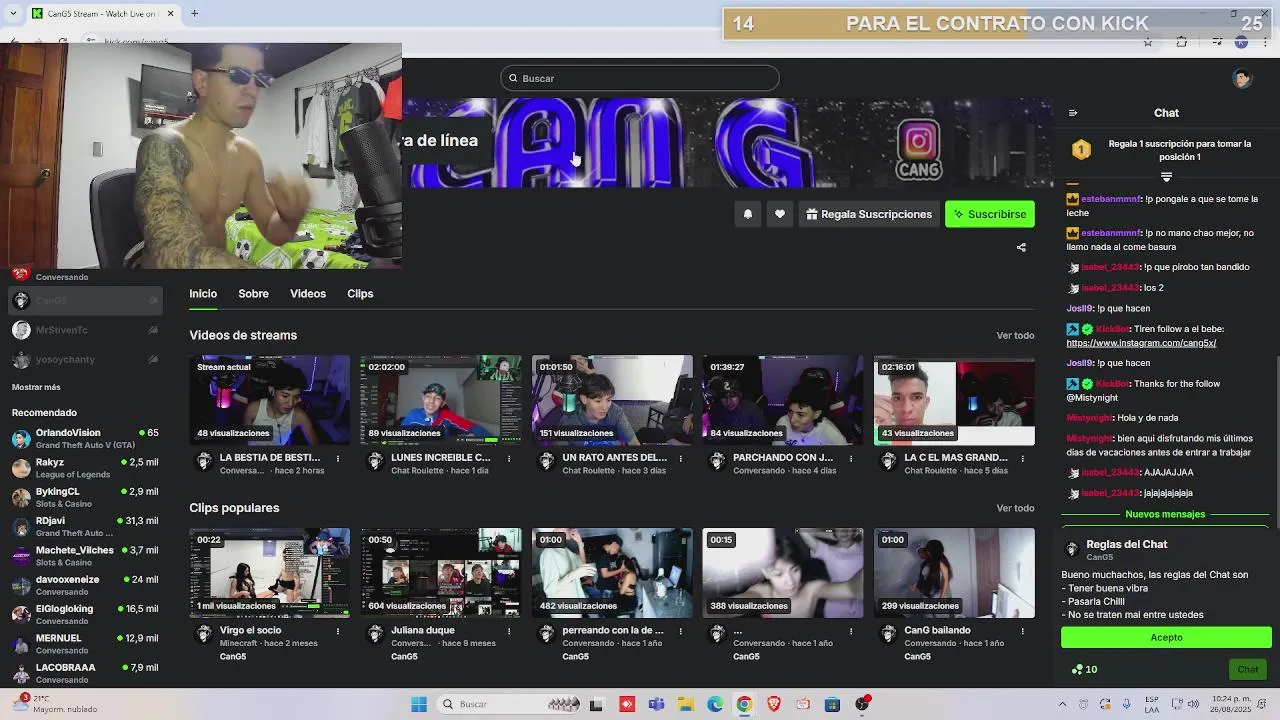Expand Mostrar más in followed channels
Viewport: 1280px width, 720px height.
(36, 387)
